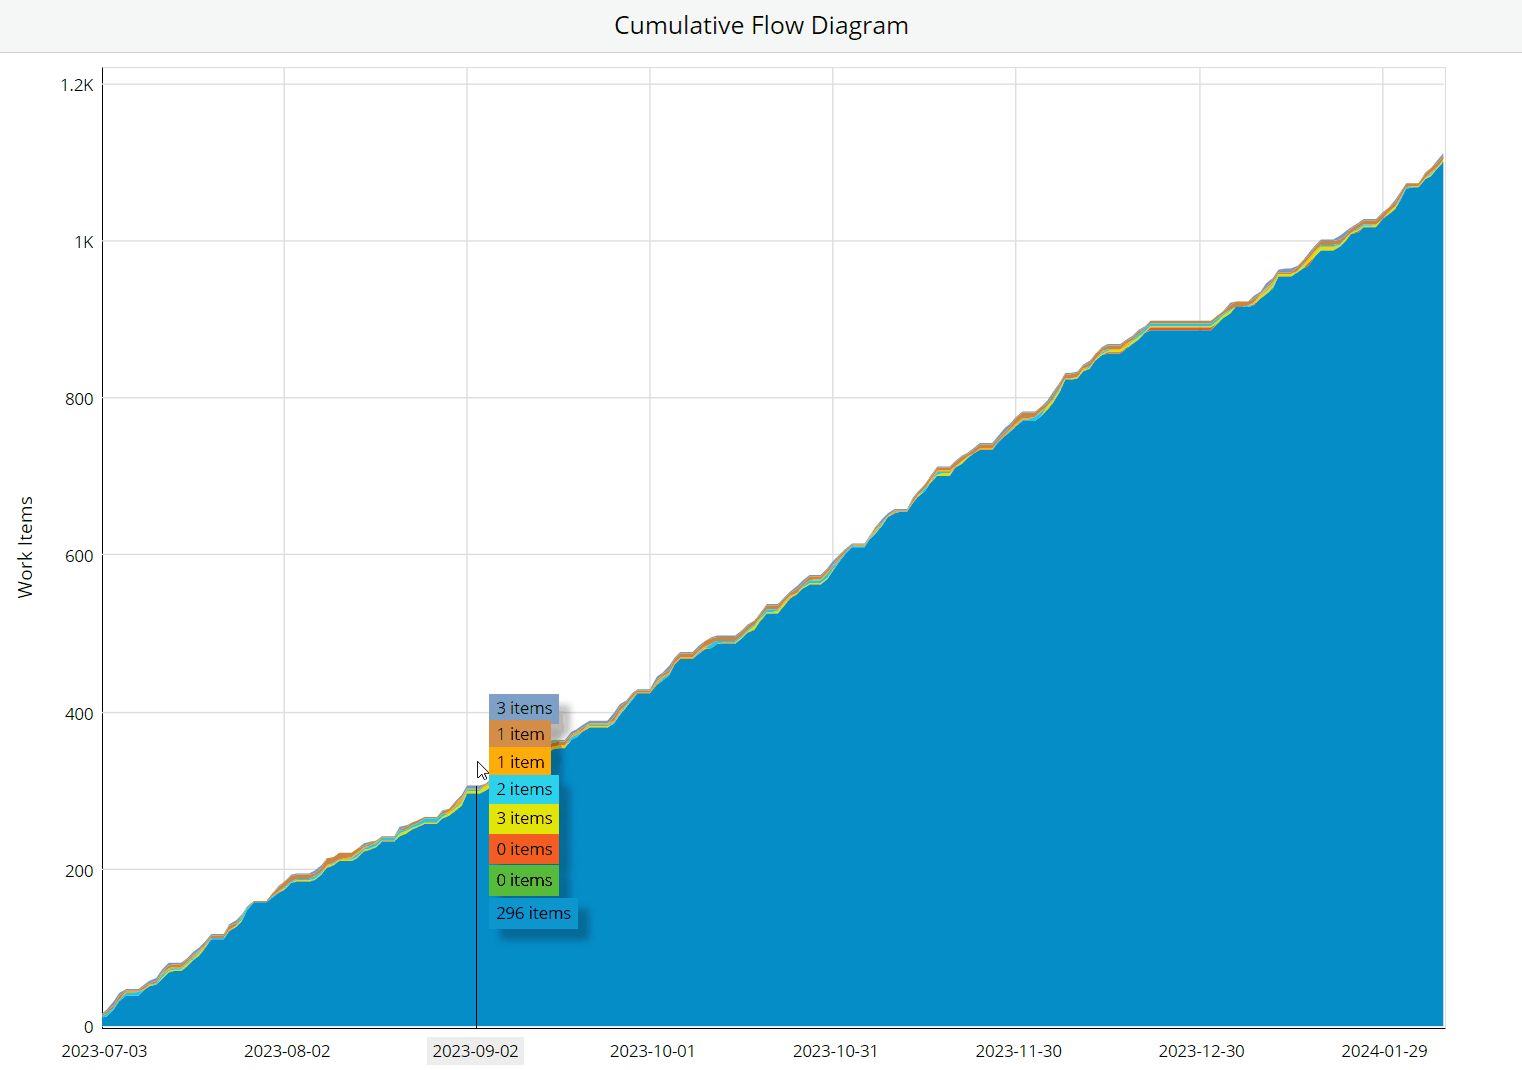
Task: Click the green '0 items' tooltip entry
Action: coord(524,880)
